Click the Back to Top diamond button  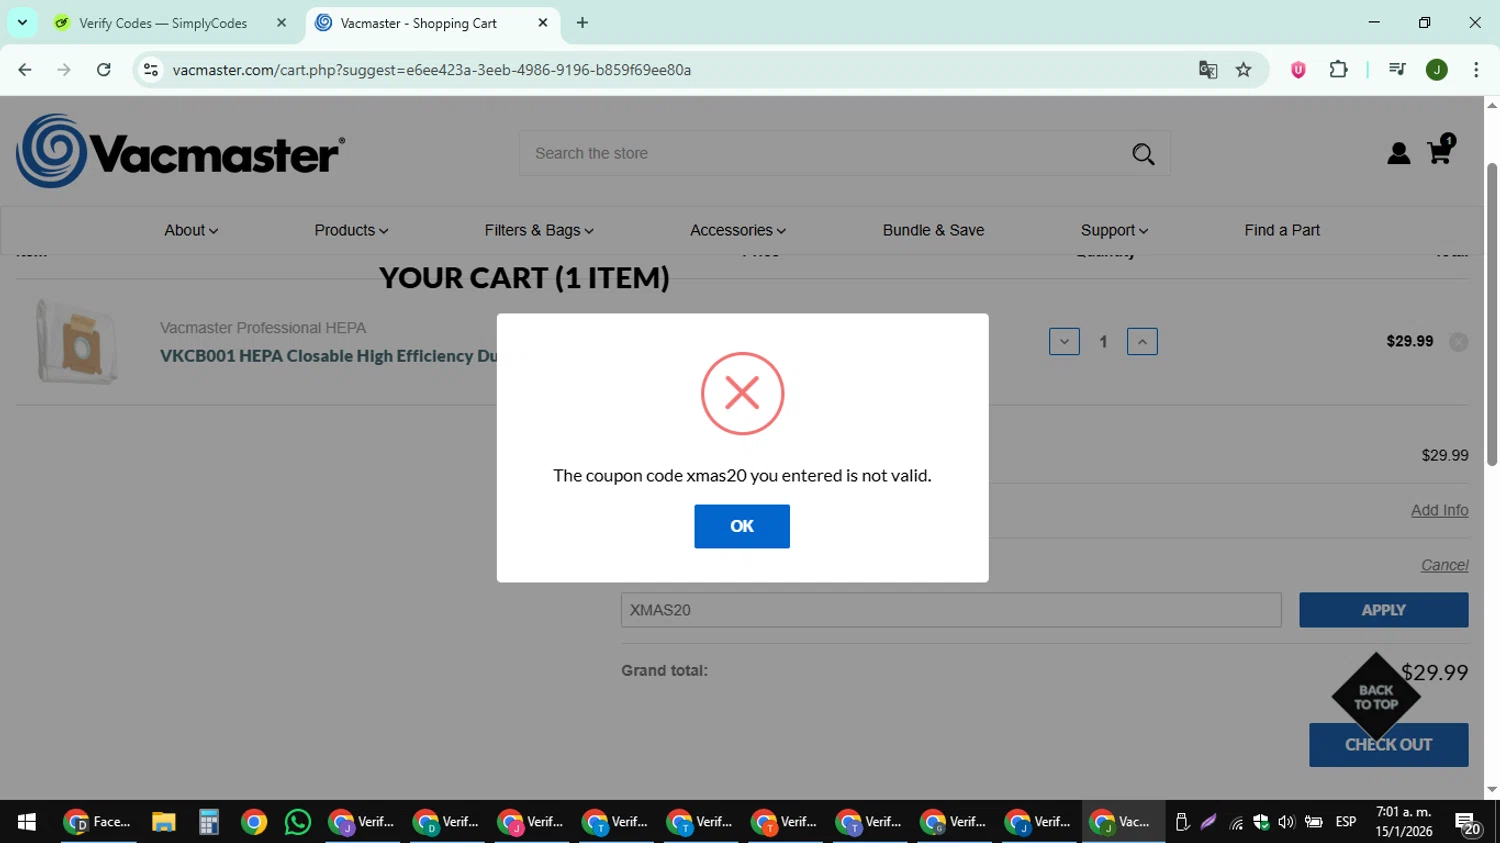point(1376,697)
